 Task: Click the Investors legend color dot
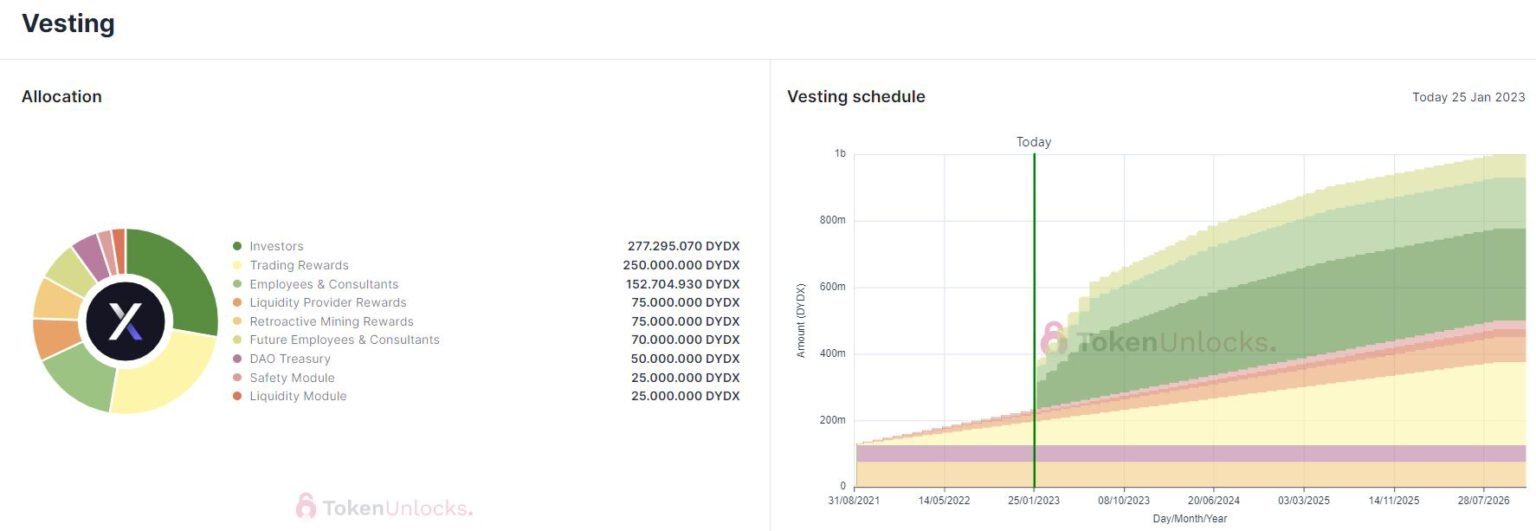click(x=237, y=246)
